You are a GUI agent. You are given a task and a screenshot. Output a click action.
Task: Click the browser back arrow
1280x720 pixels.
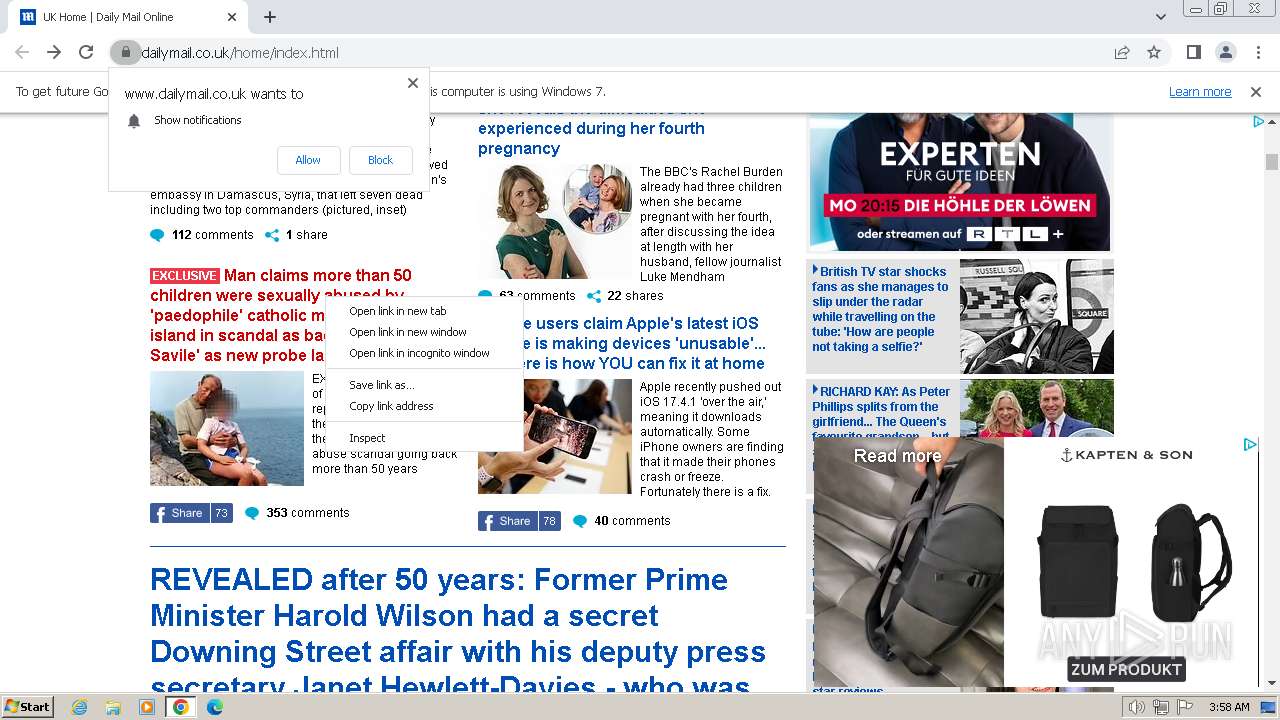click(22, 52)
